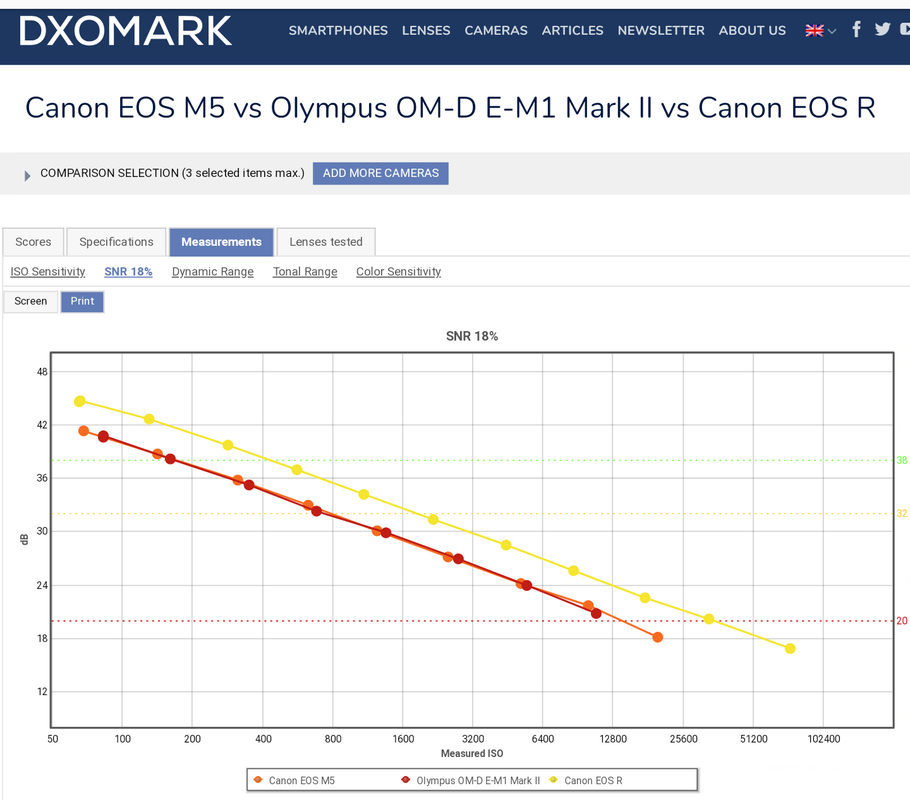The image size is (910, 800).
Task: Open ISO Sensitivity measurement link
Action: coord(48,272)
